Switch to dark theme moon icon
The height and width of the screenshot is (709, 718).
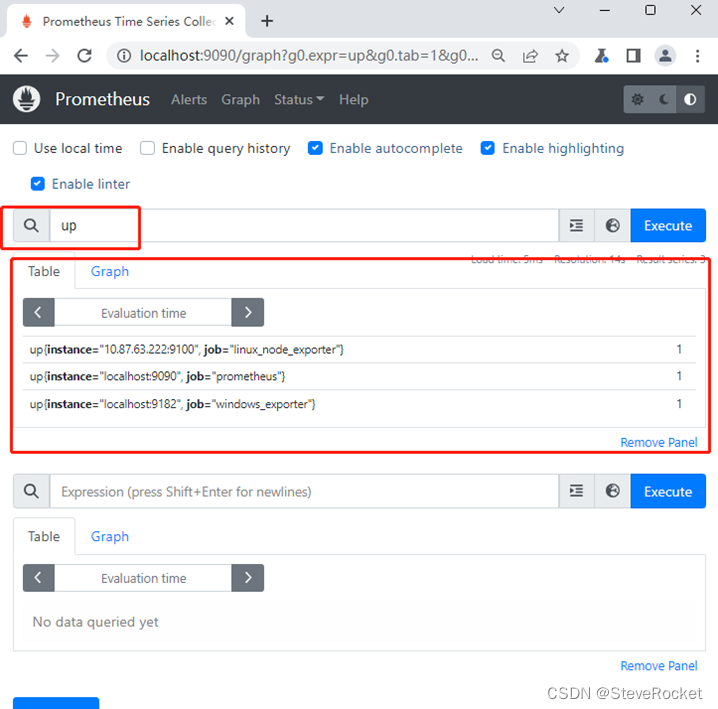[x=664, y=99]
